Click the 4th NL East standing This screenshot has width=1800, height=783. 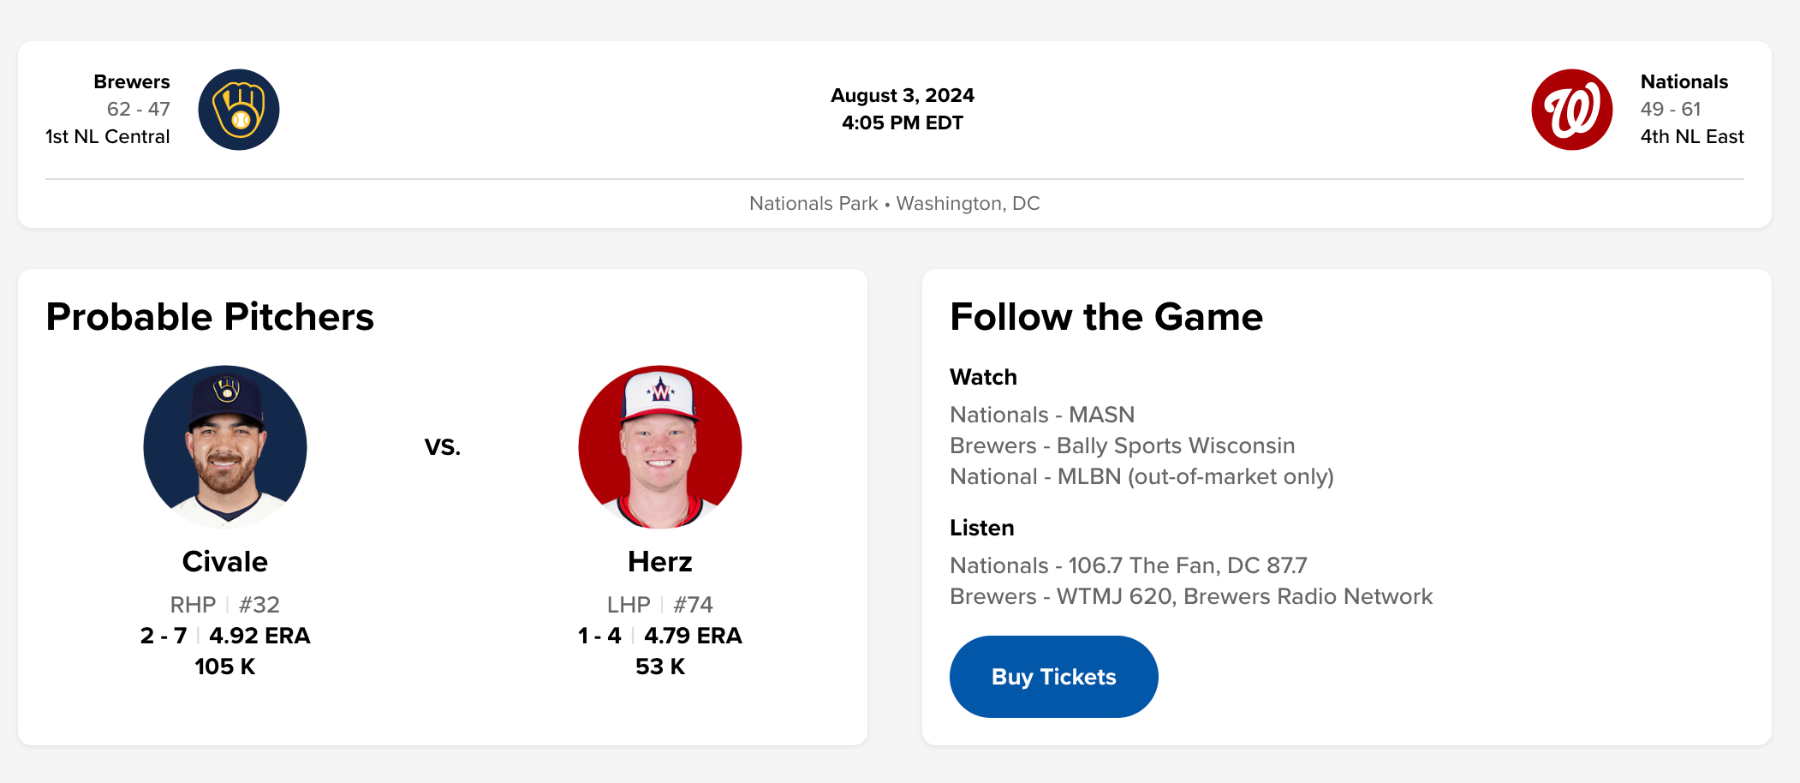tap(1691, 137)
